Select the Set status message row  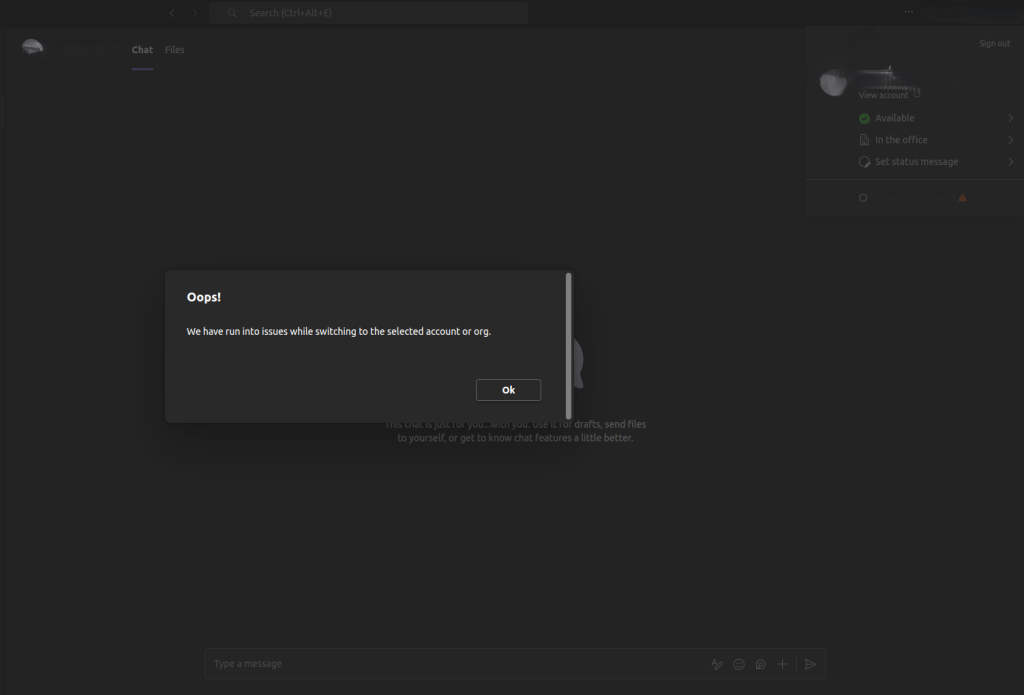(x=936, y=161)
